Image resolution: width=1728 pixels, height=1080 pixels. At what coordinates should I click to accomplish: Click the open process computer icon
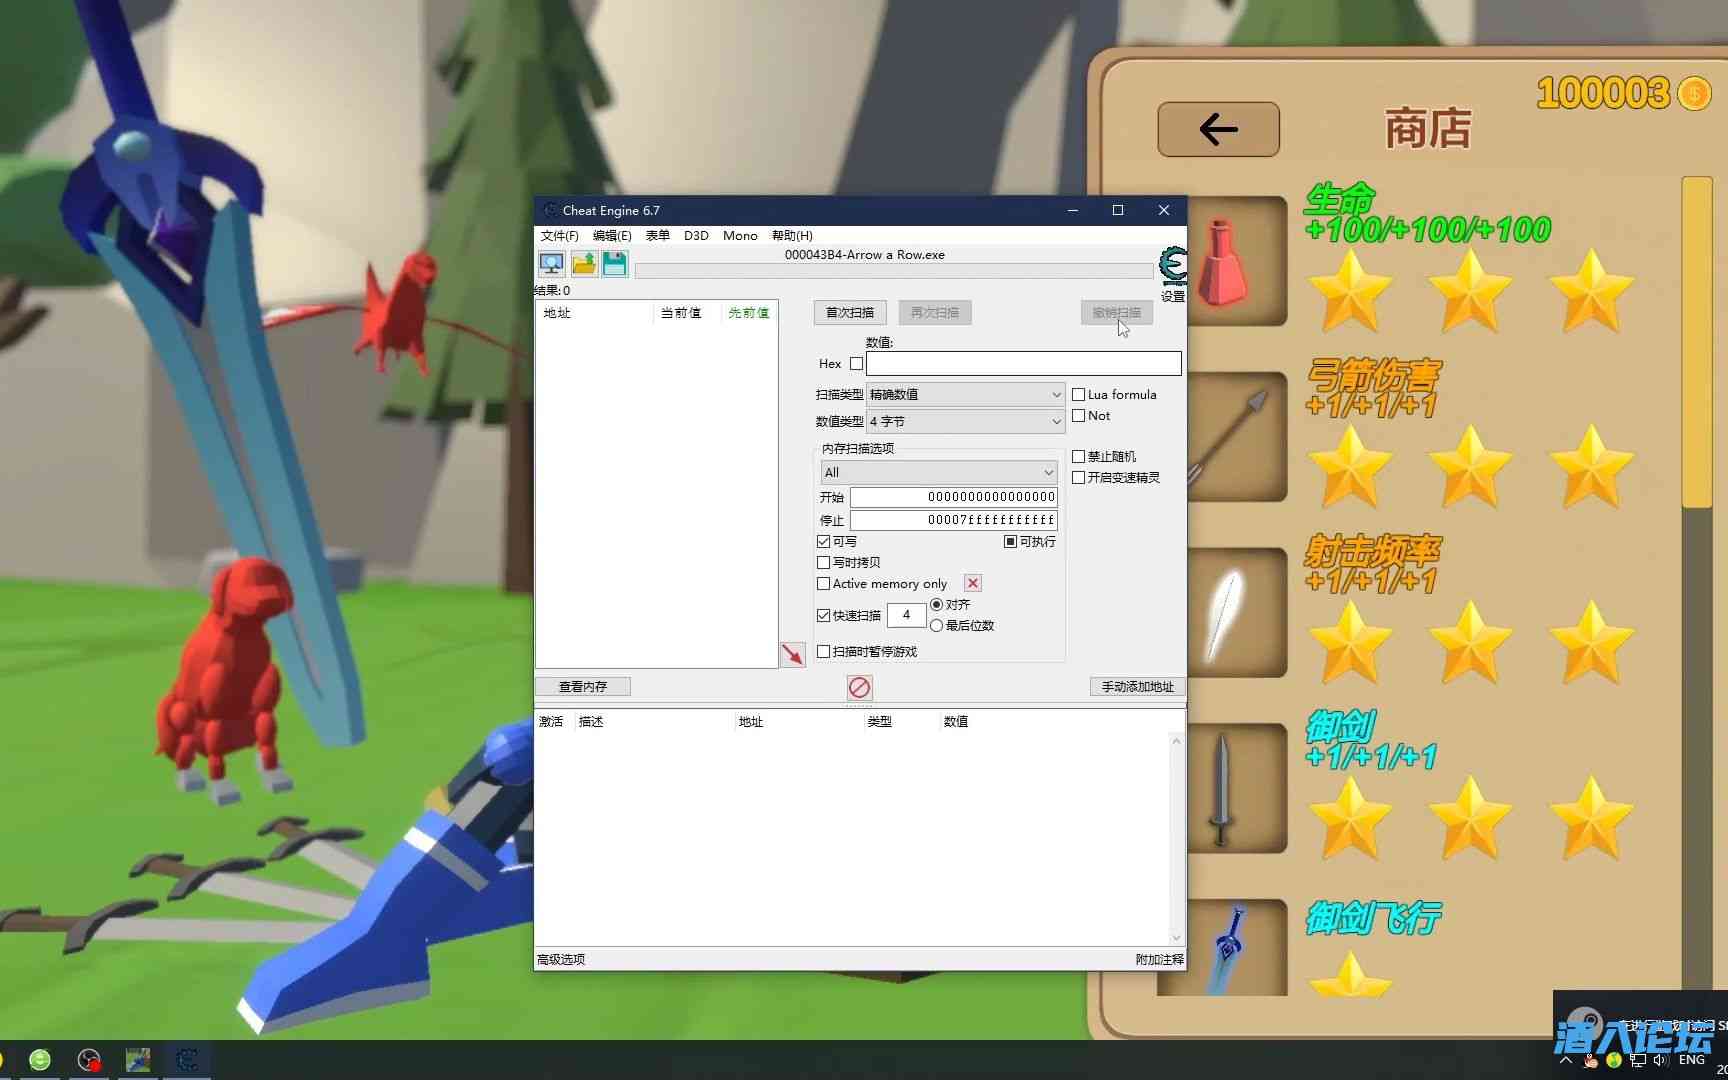[x=551, y=264]
